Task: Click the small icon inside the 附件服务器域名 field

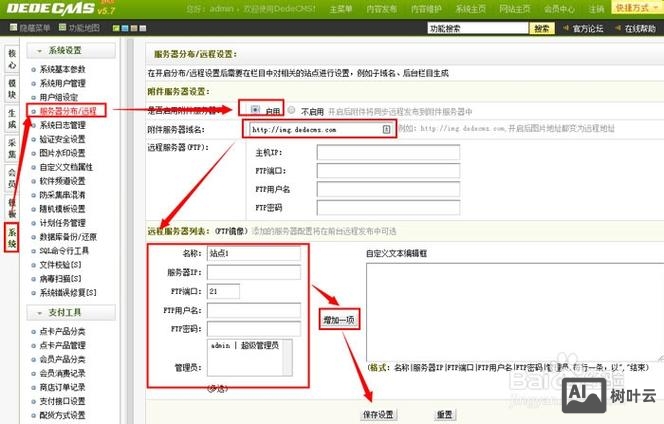Action: coord(386,129)
